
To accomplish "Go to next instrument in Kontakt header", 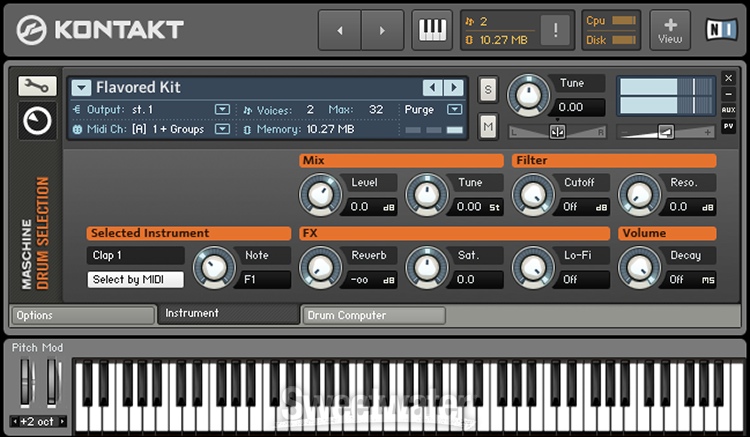I will point(382,31).
